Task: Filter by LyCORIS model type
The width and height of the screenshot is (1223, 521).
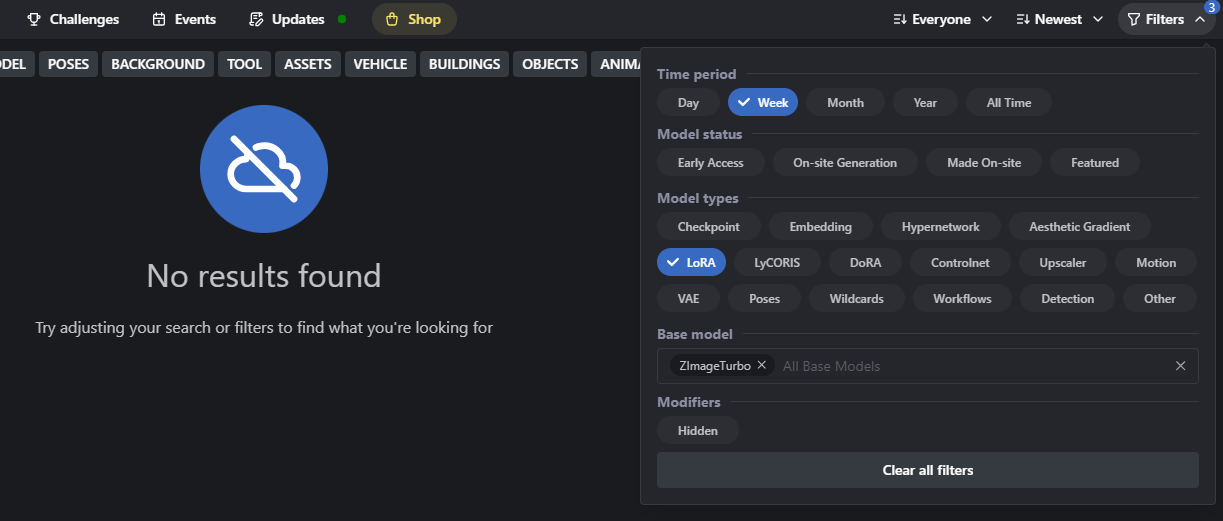Action: [x=777, y=262]
